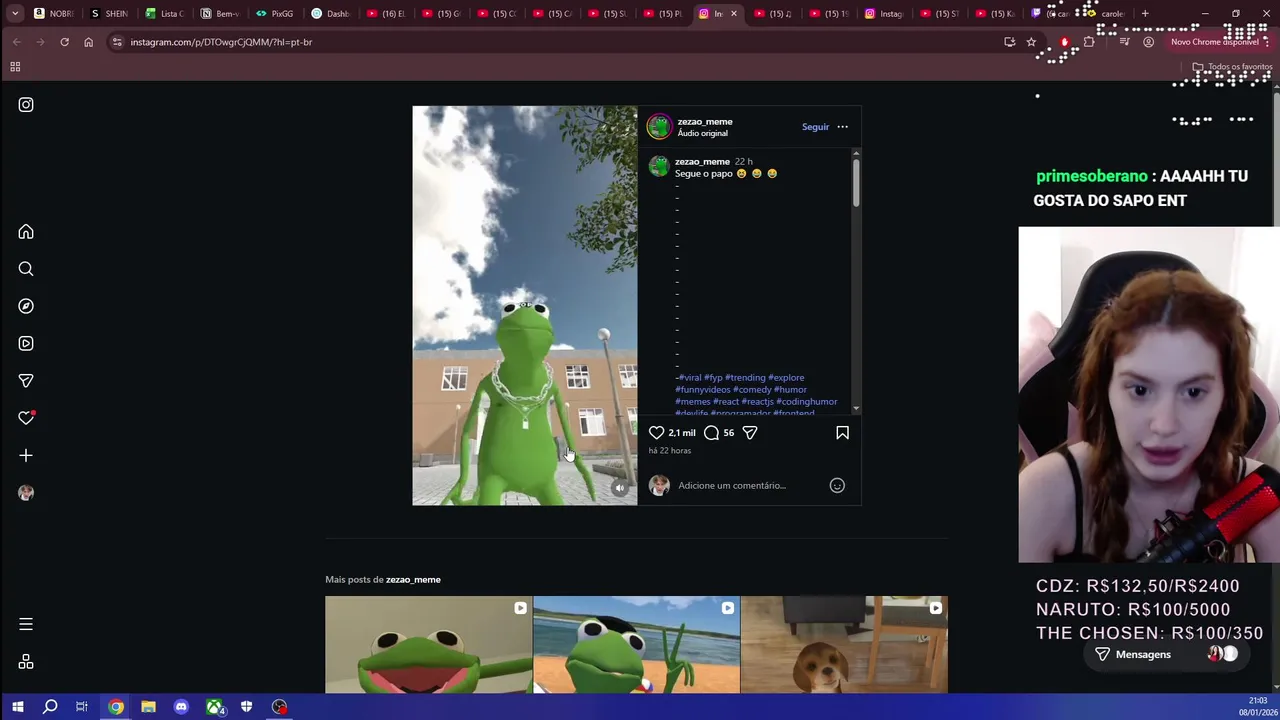Switch to the Lista C tab
Viewport: 1280px width, 720px height.
click(166, 14)
